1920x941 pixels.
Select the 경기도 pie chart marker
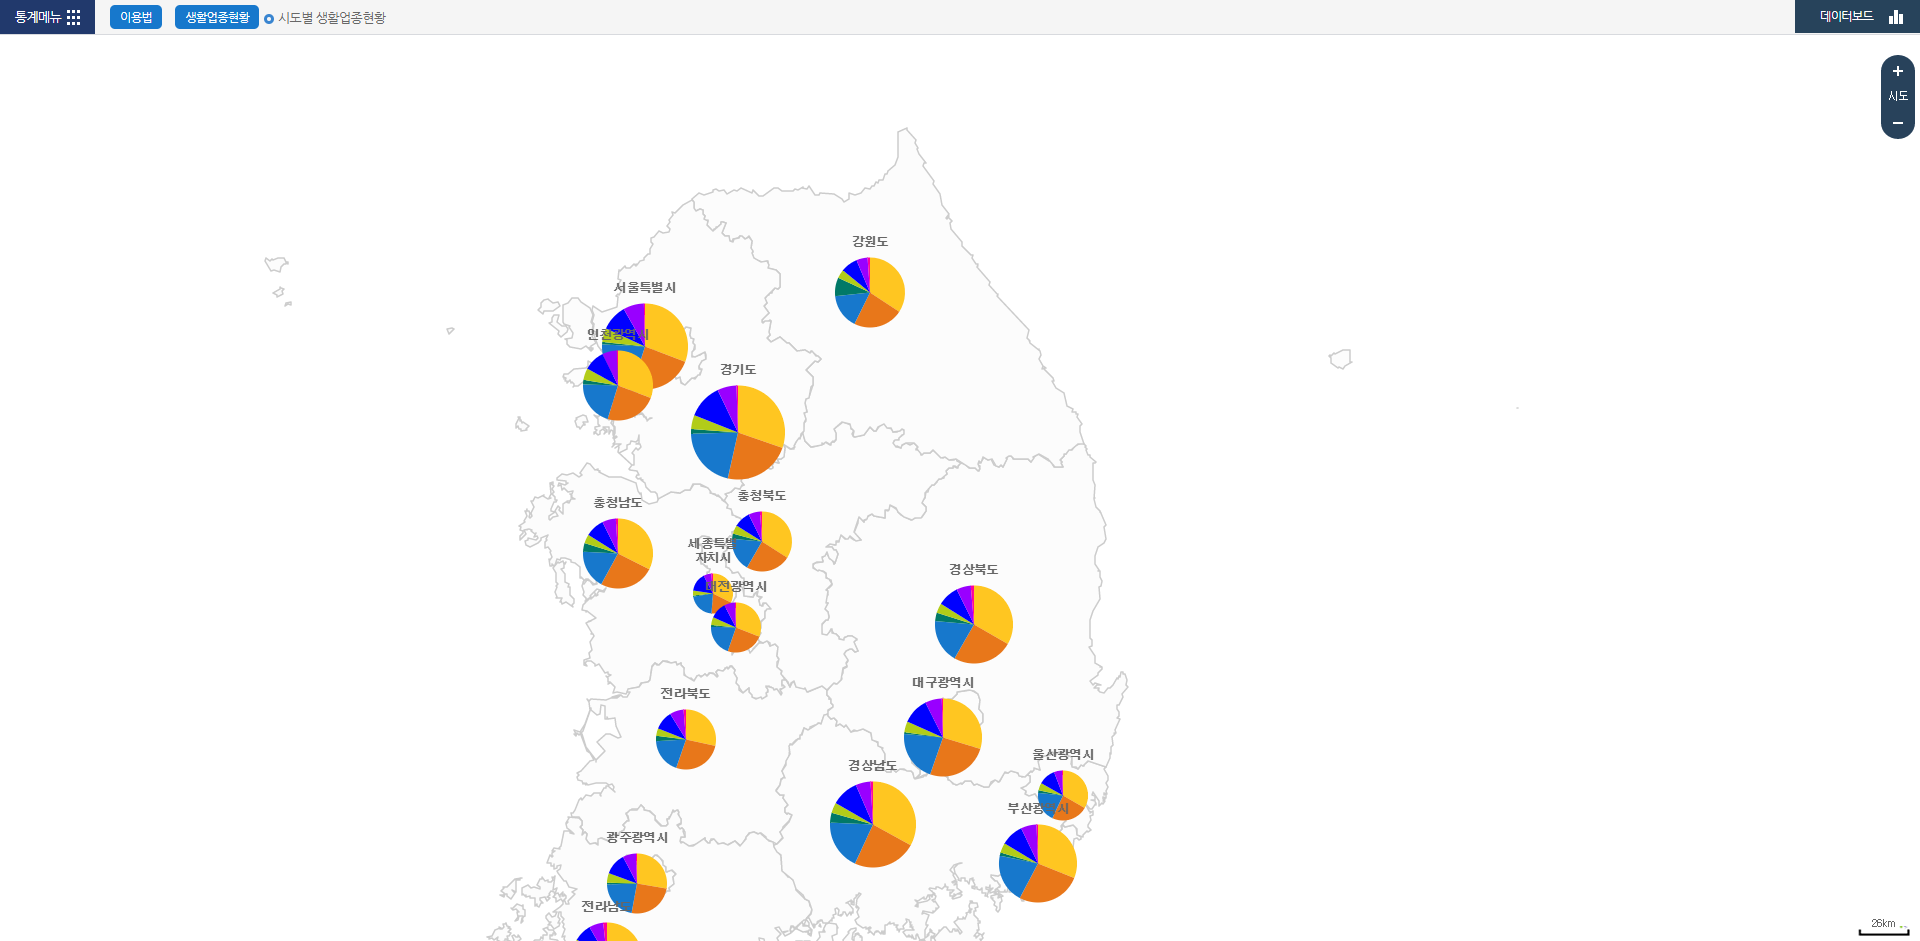738,432
